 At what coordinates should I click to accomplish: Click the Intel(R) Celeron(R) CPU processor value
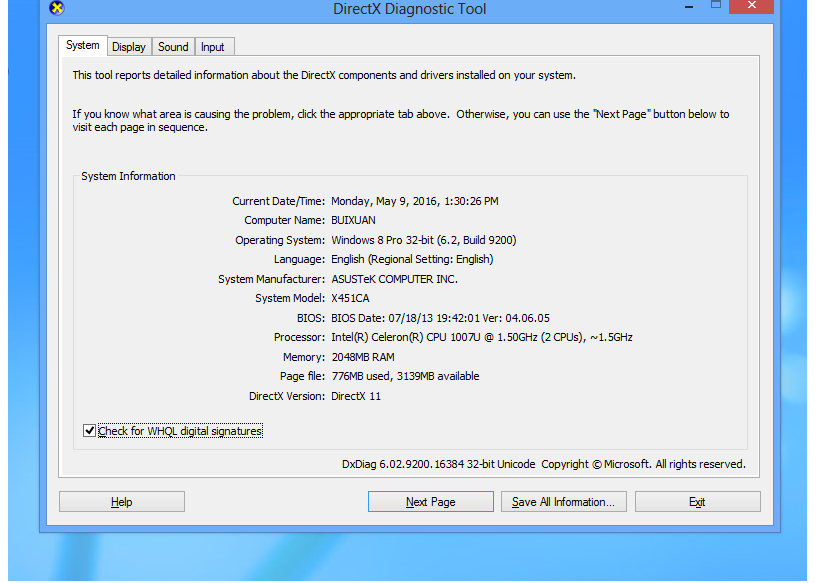(482, 337)
